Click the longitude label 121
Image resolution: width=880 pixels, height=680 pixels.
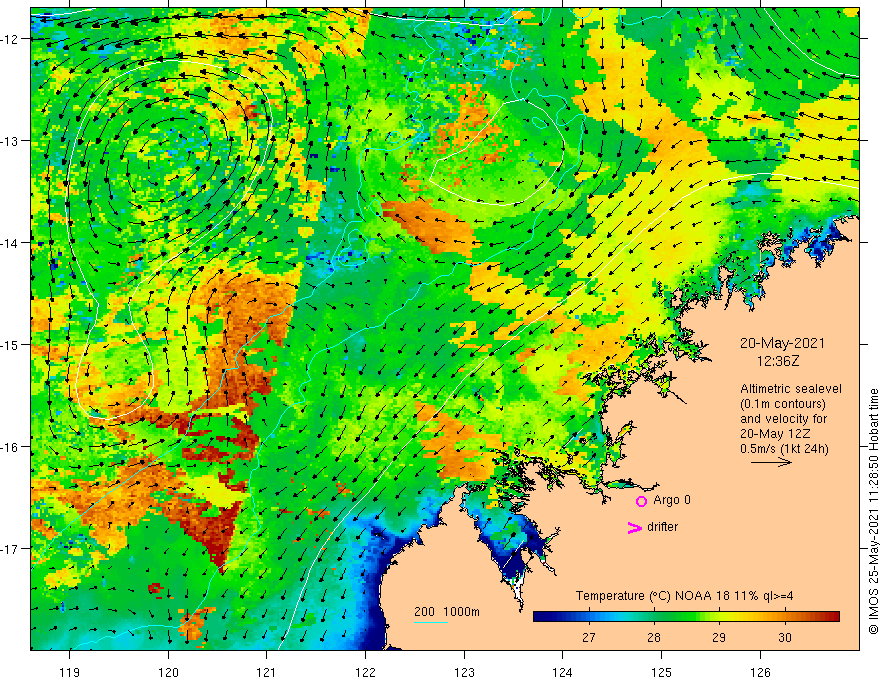click(267, 672)
